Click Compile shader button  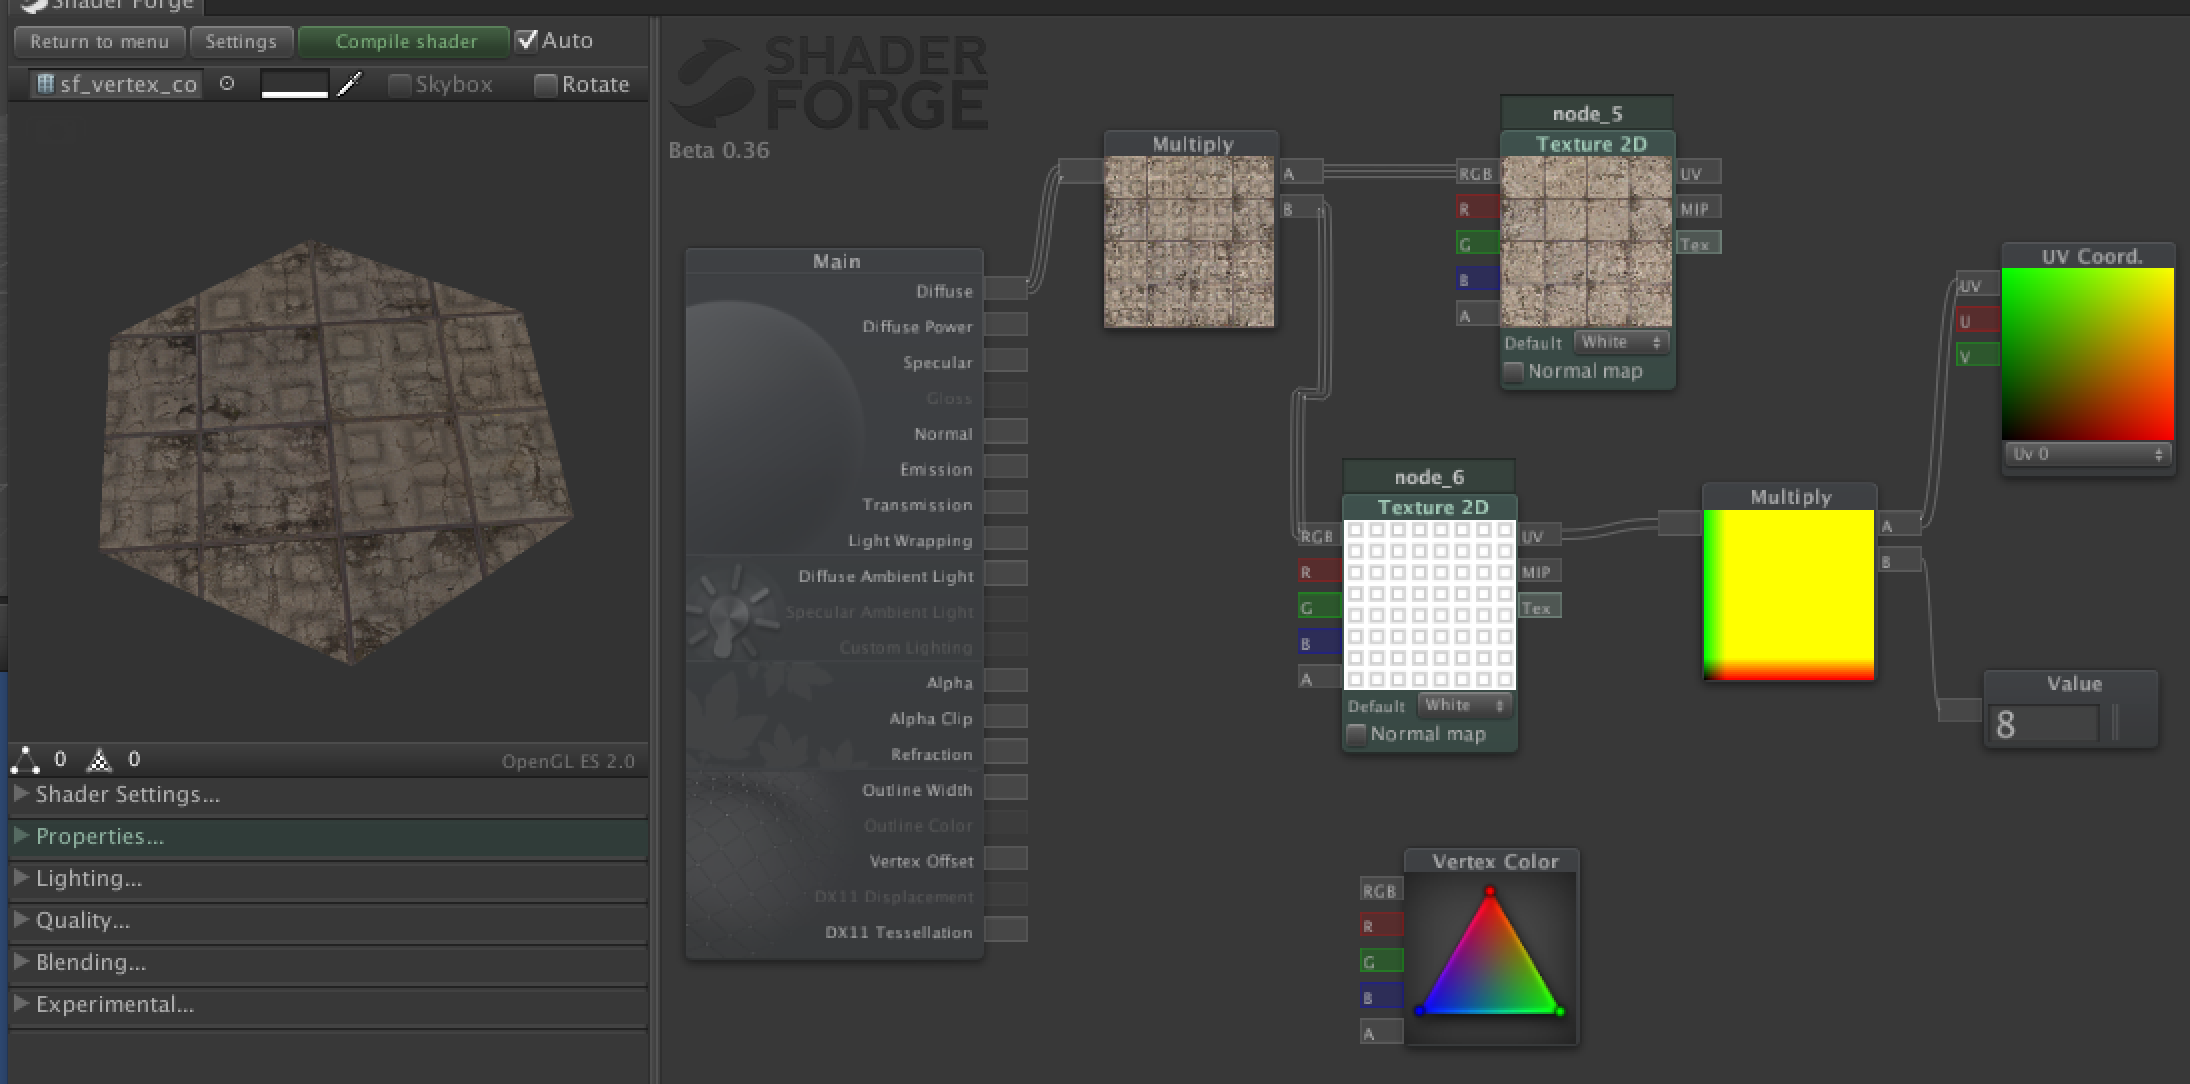coord(405,42)
